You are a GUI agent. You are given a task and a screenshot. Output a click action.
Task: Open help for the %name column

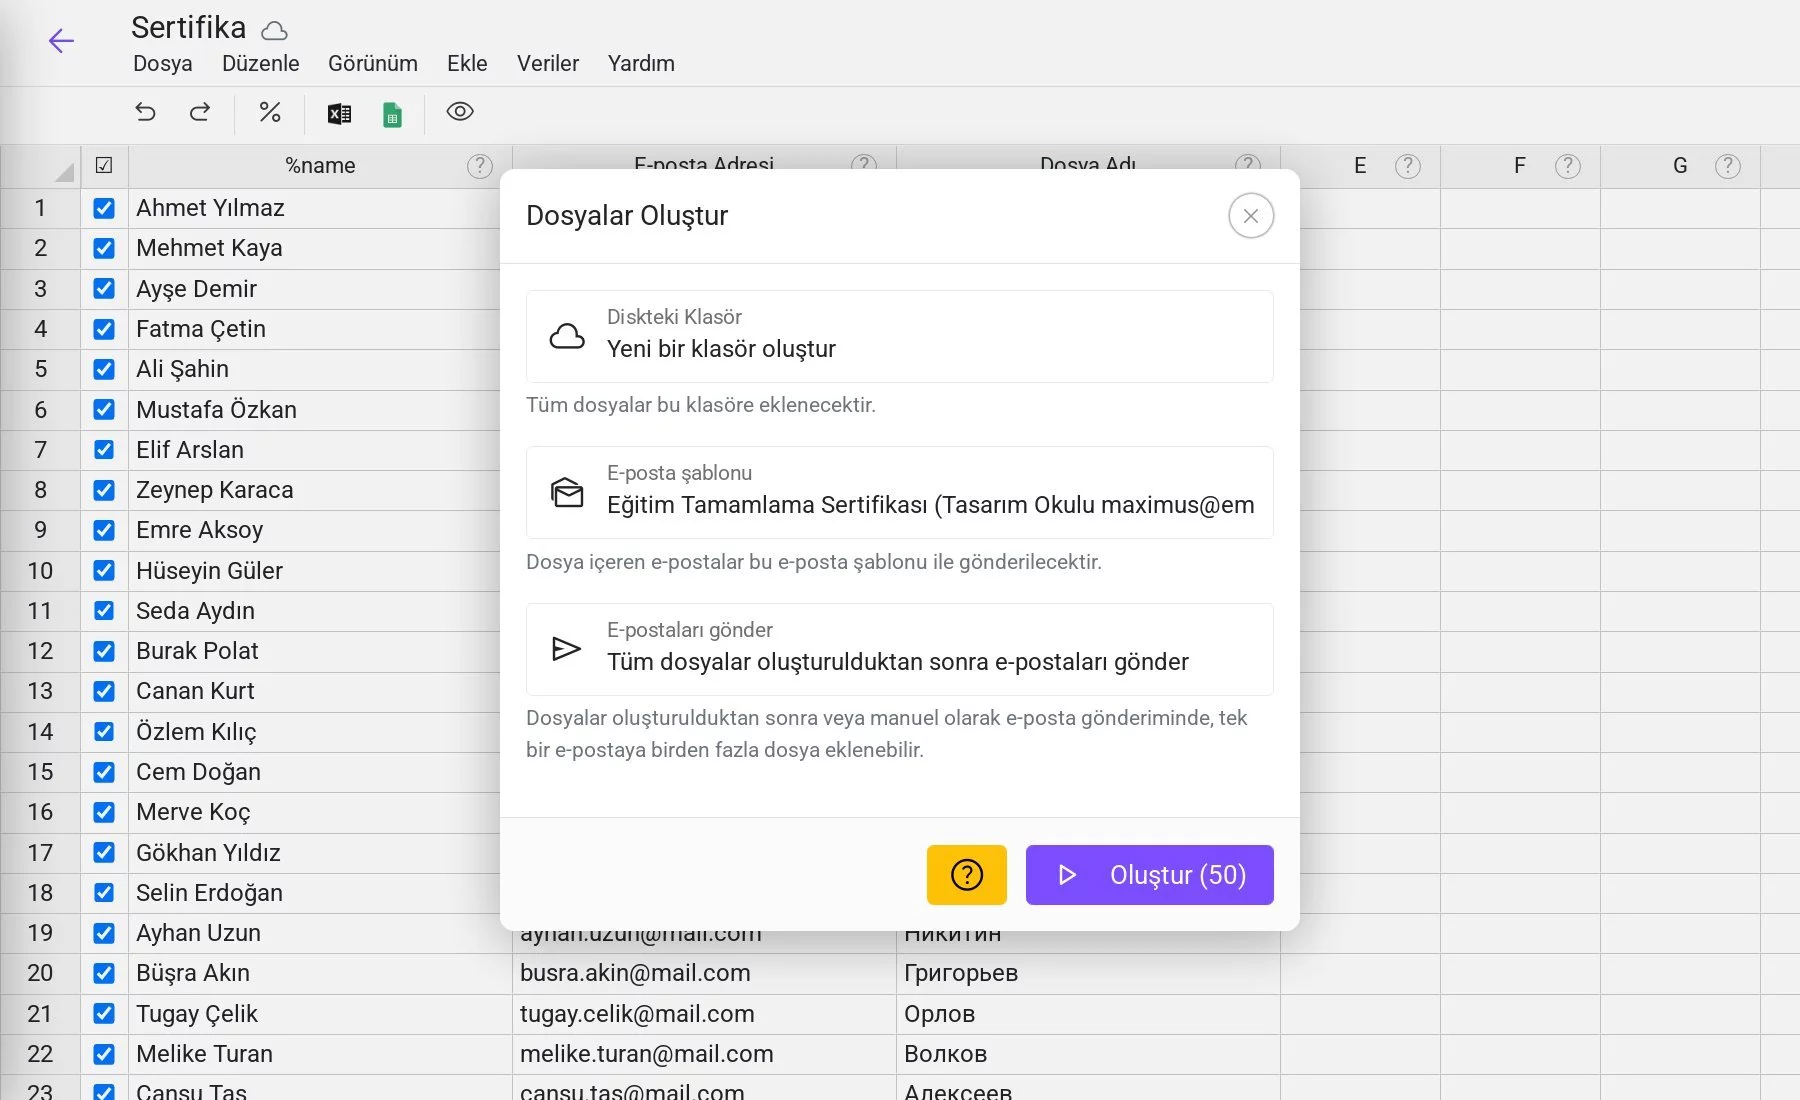pos(480,166)
